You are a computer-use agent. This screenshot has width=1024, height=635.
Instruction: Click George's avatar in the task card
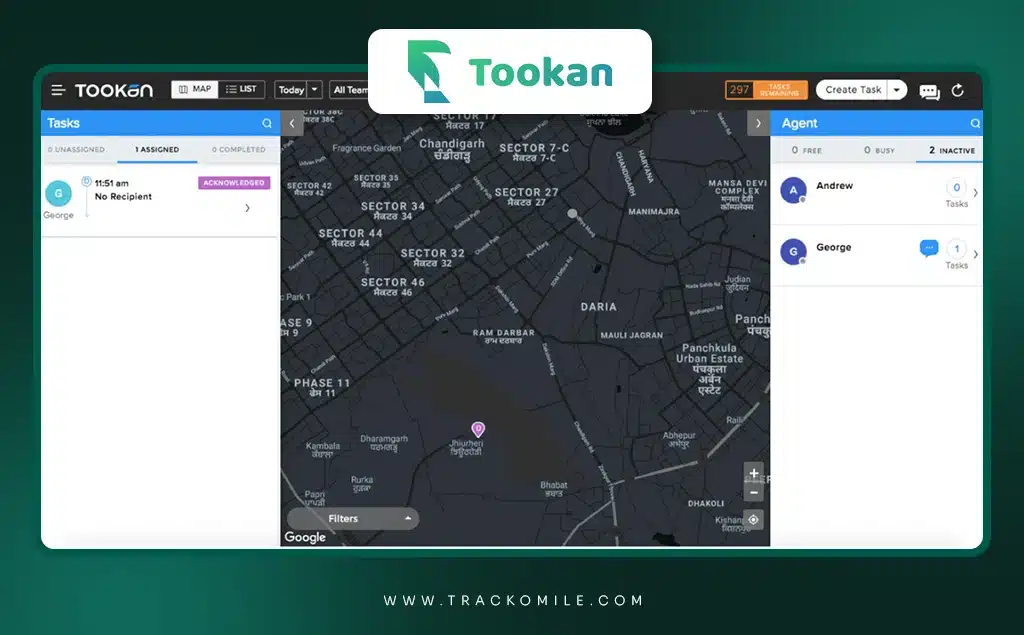pyautogui.click(x=58, y=193)
